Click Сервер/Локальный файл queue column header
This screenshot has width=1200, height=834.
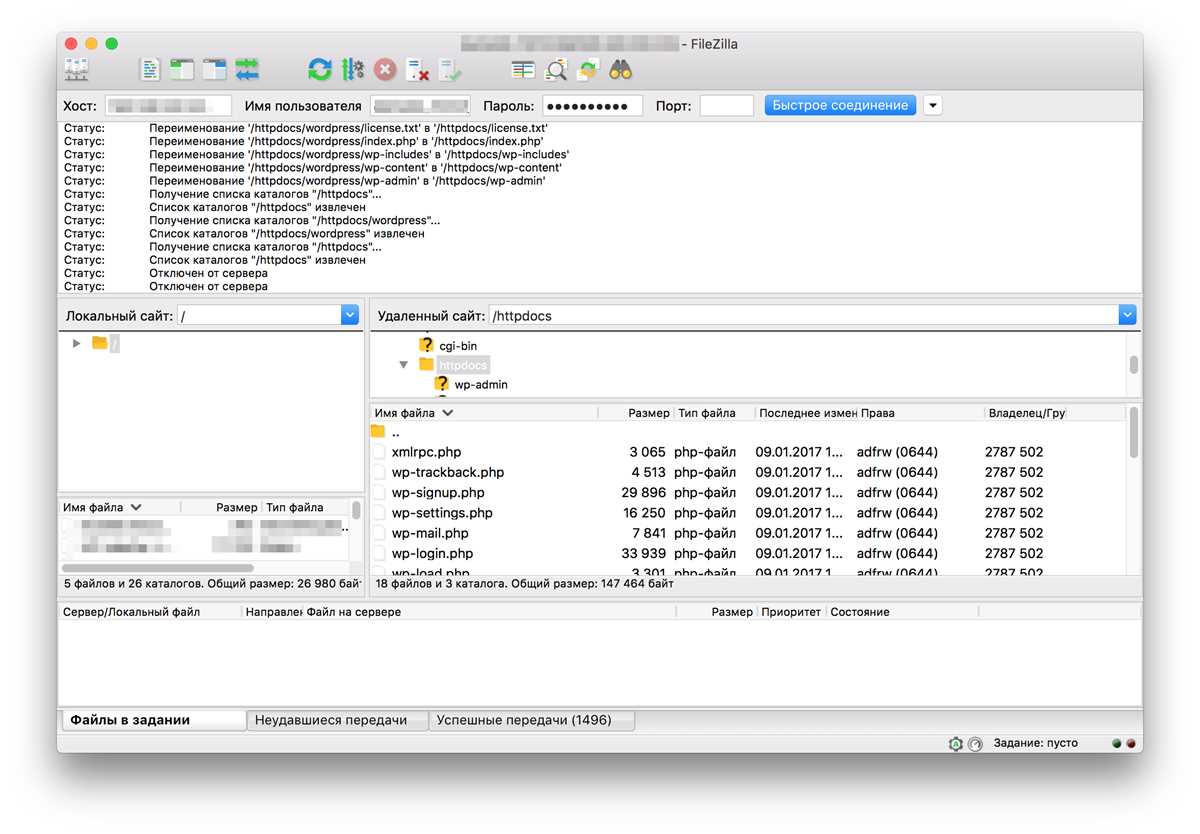(x=150, y=612)
